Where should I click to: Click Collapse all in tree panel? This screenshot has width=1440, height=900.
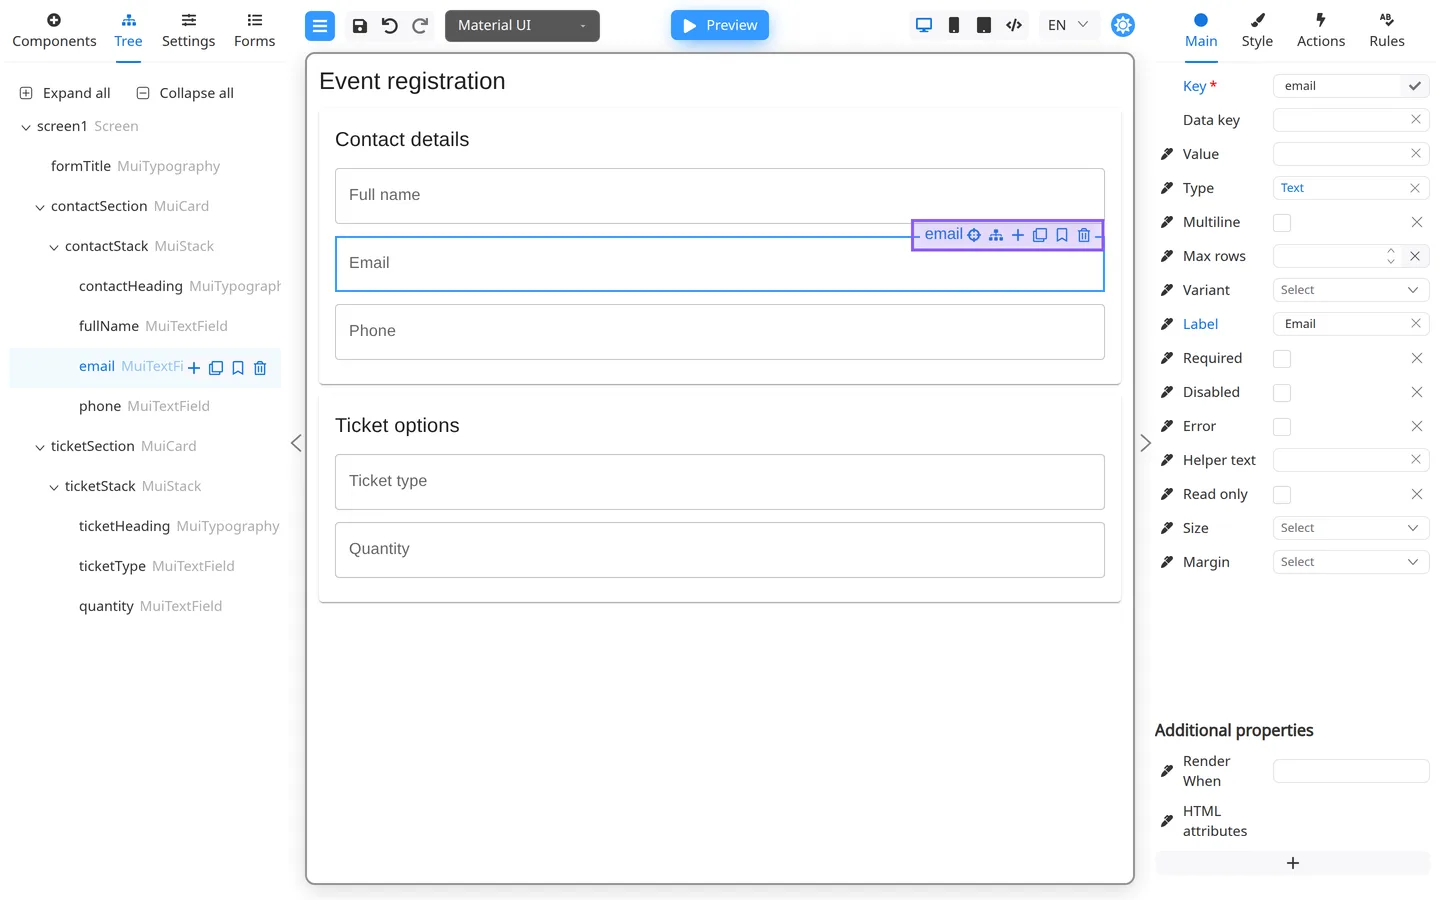click(x=185, y=93)
